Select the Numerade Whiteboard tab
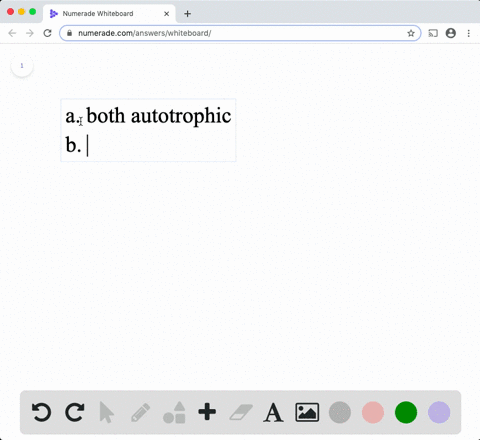 109,14
